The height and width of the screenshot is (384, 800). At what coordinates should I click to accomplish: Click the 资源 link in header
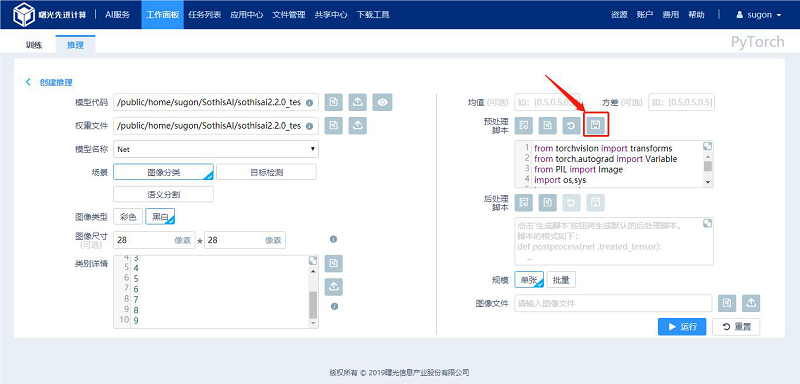[x=619, y=15]
